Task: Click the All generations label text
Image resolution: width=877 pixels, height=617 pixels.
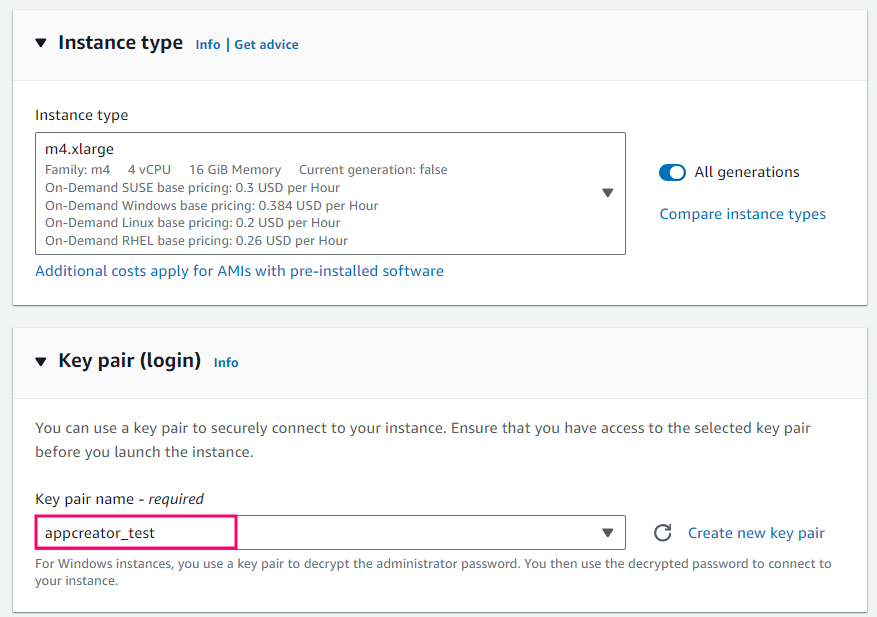Action: (x=746, y=172)
